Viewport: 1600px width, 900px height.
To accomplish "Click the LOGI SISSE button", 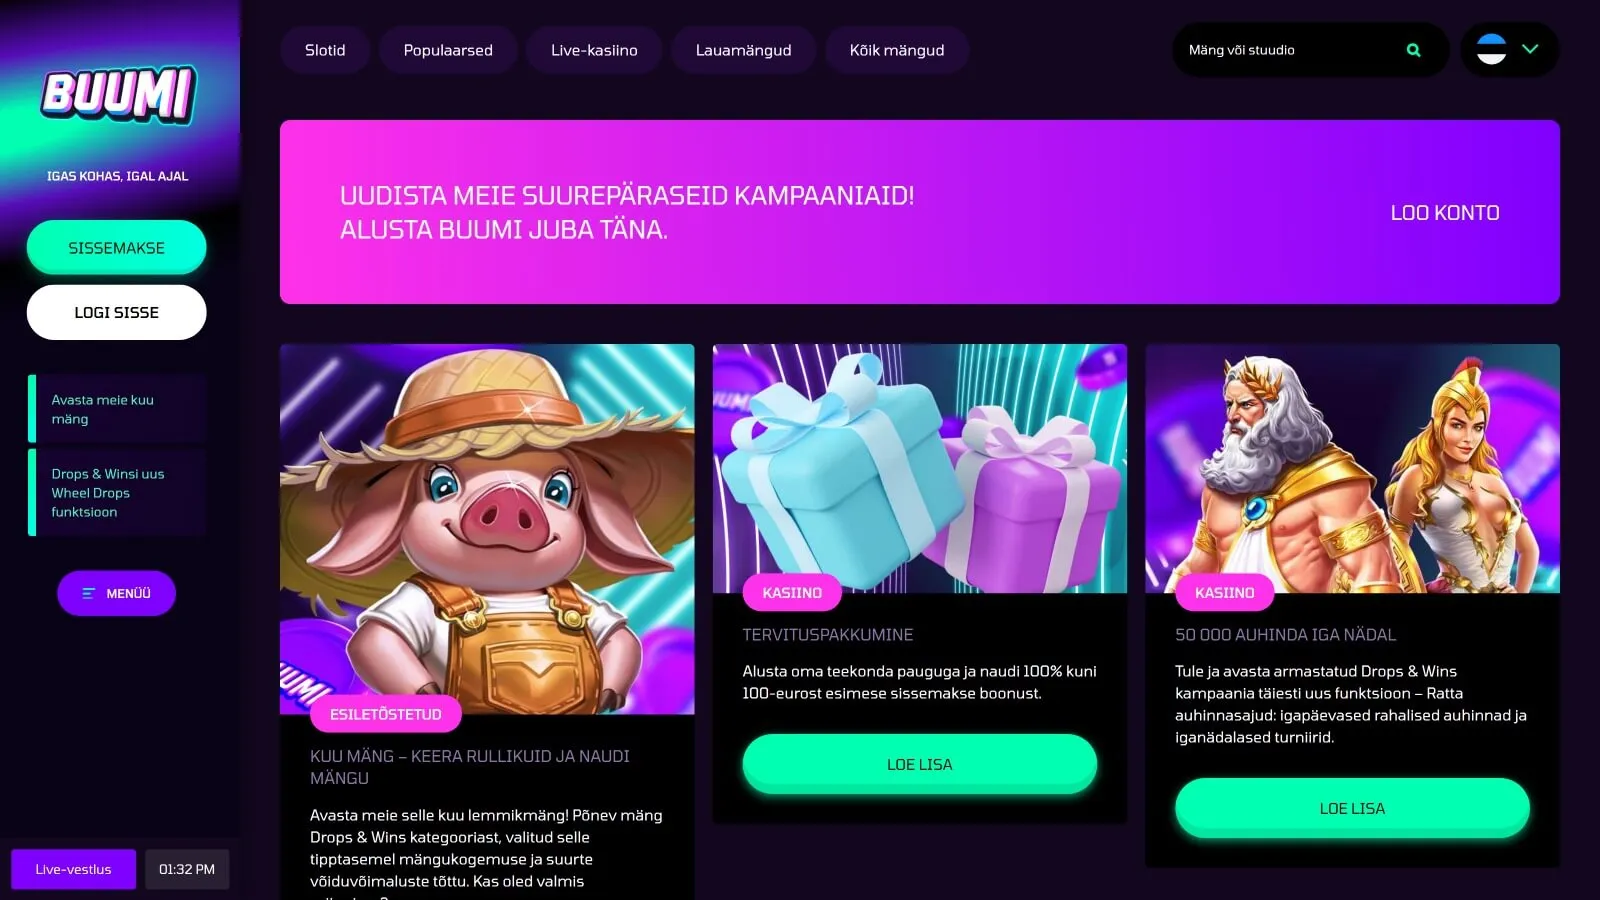I will coord(116,312).
